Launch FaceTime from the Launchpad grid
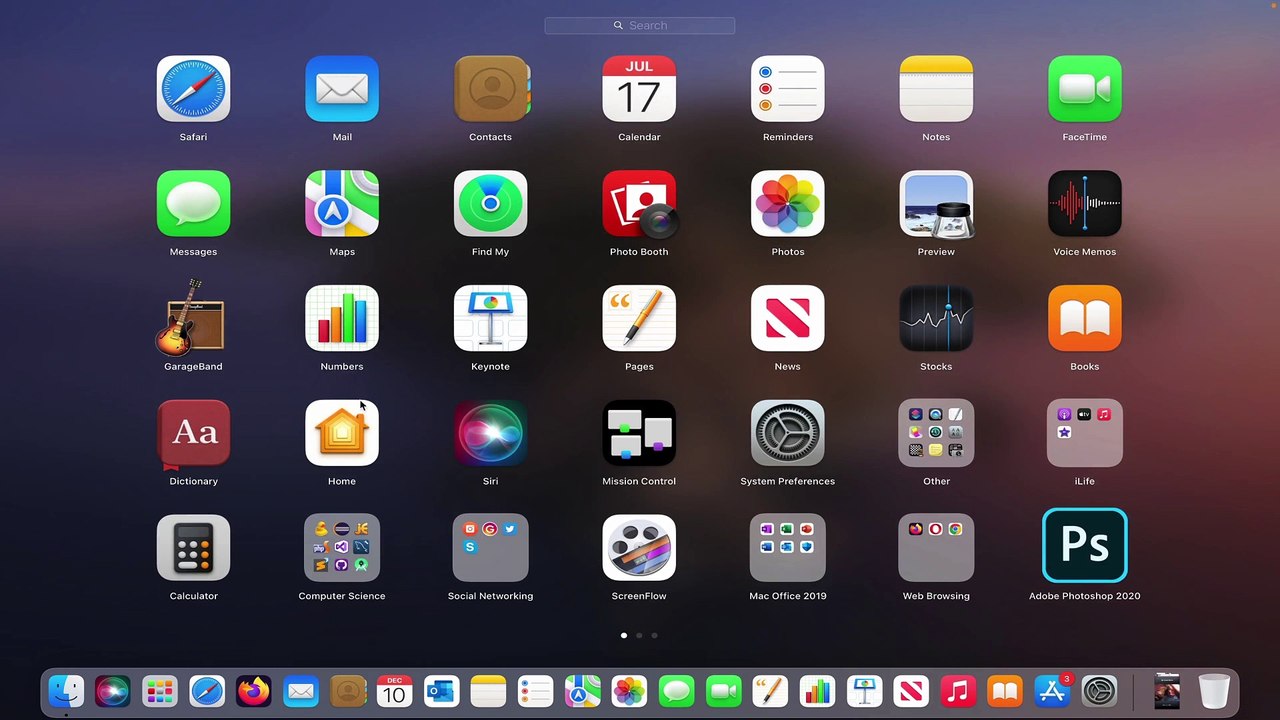This screenshot has width=1280, height=720. (1085, 89)
